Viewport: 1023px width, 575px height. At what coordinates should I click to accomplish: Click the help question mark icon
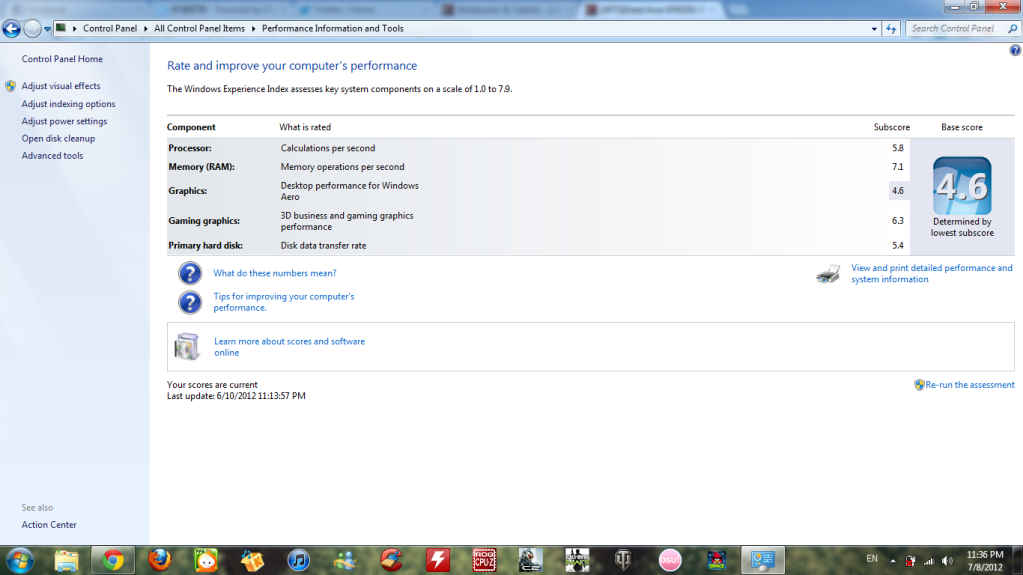click(x=1015, y=50)
